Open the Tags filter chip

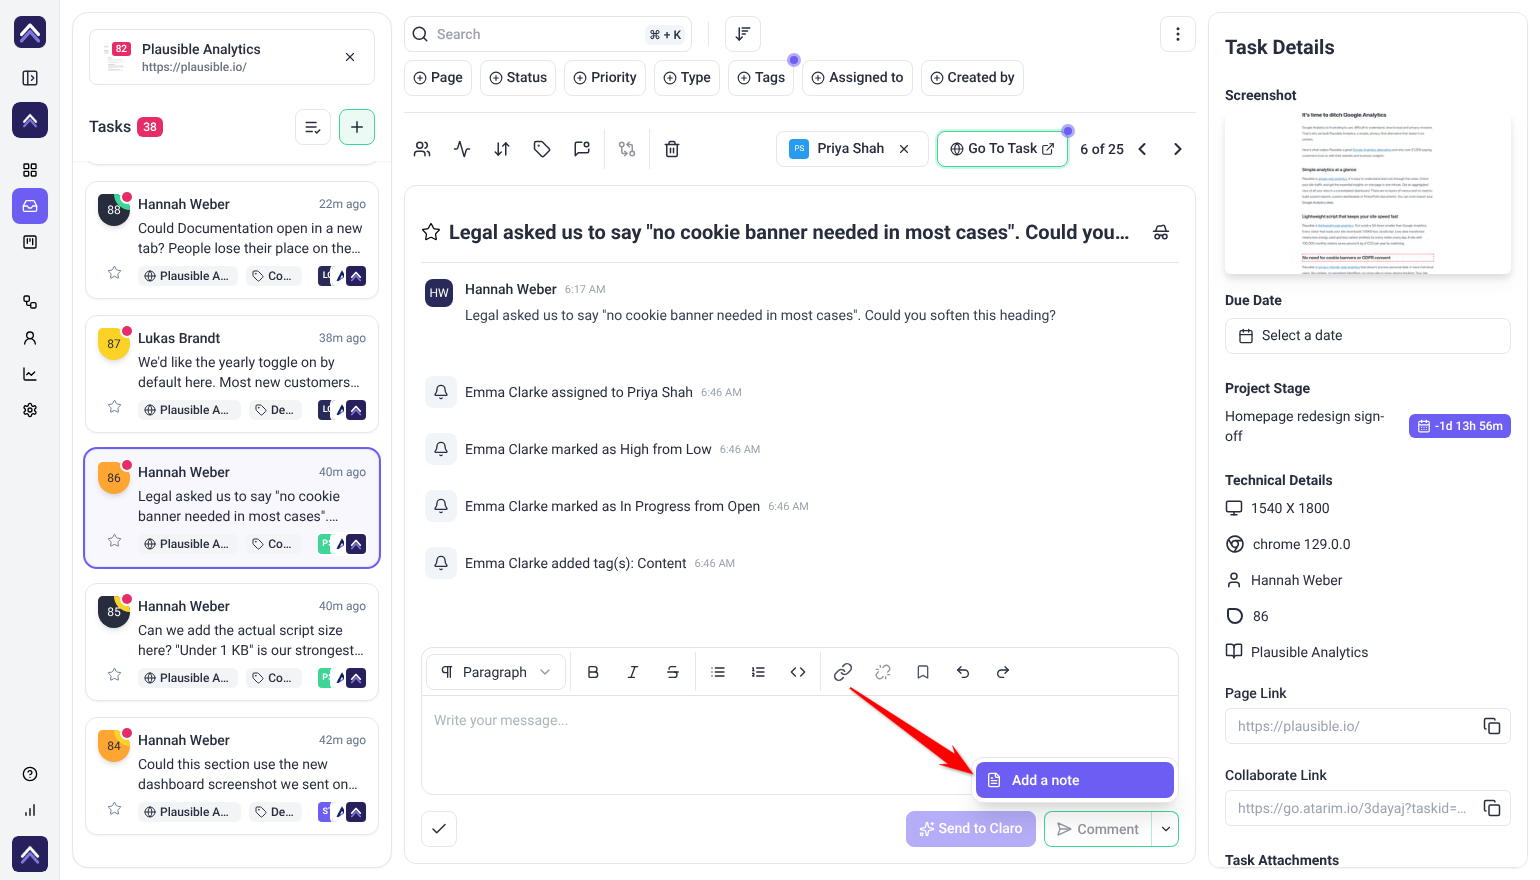(761, 78)
